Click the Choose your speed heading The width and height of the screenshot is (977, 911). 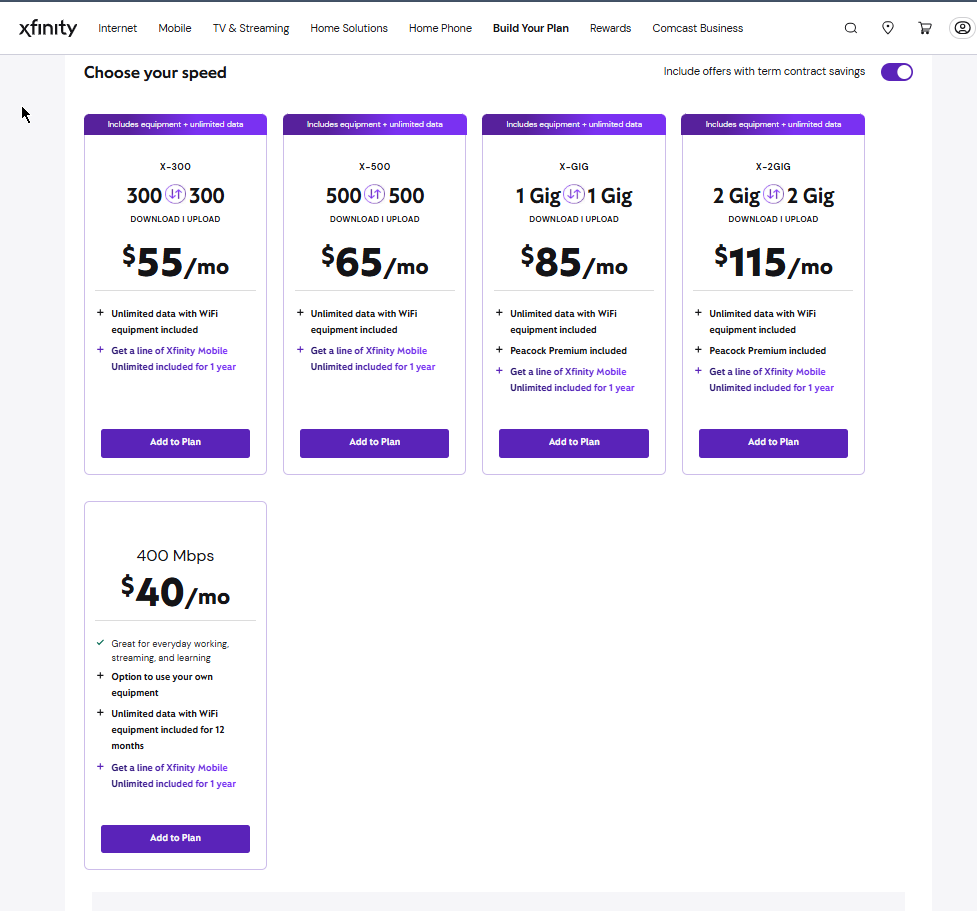[x=155, y=73]
